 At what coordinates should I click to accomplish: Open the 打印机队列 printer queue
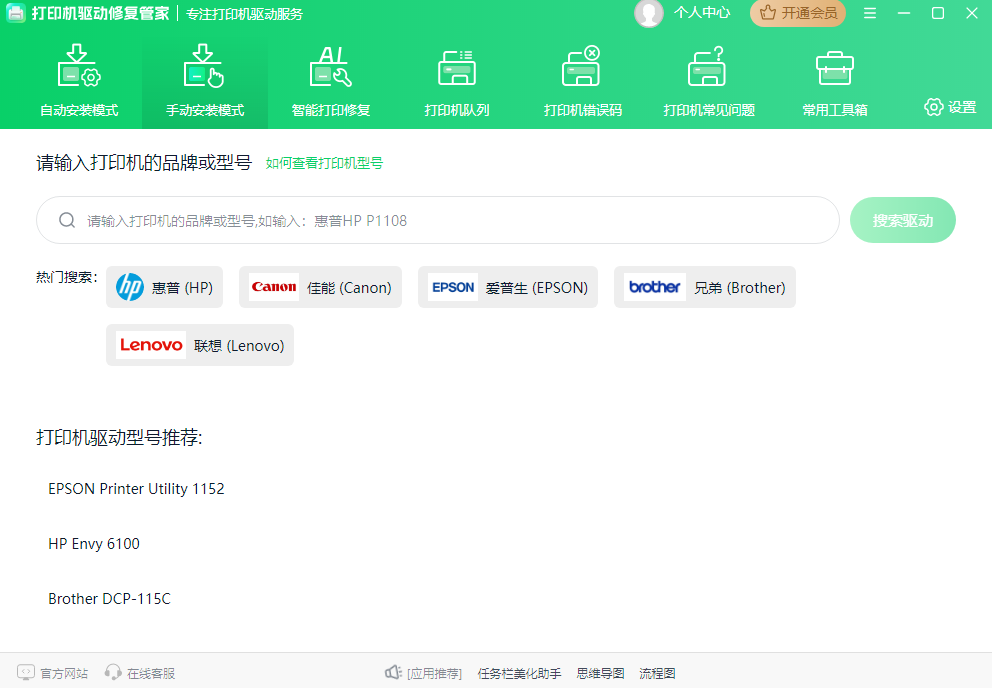(x=456, y=80)
